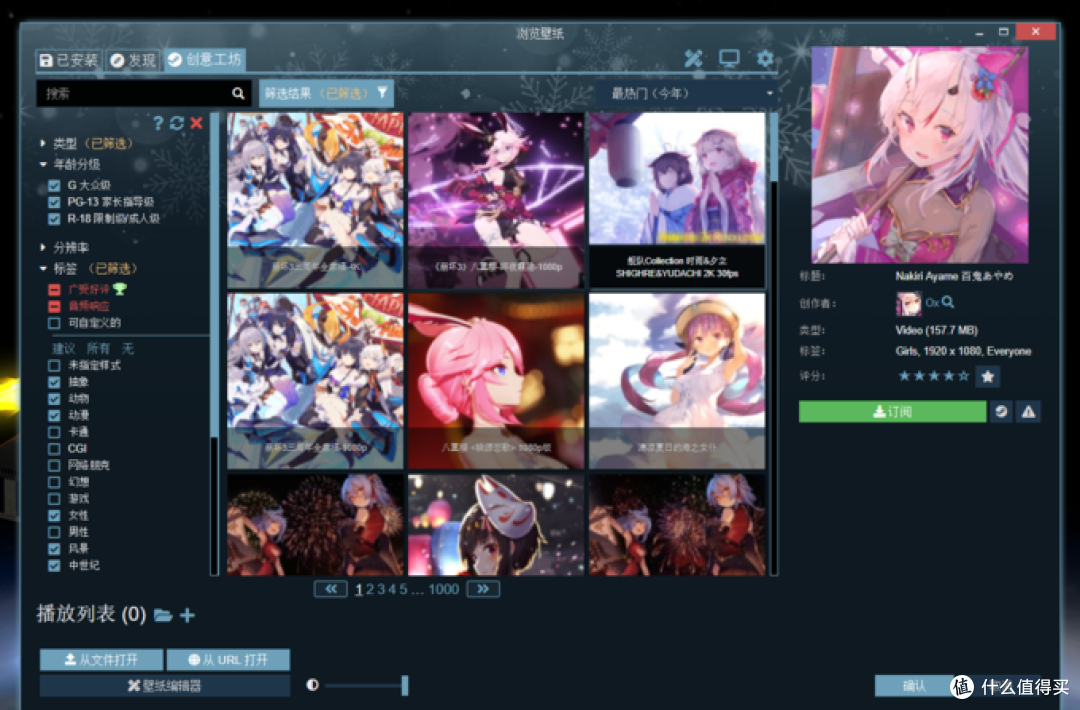This screenshot has height=710, width=1080.
Task: Add a playlist with the plus icon
Action: [x=187, y=615]
